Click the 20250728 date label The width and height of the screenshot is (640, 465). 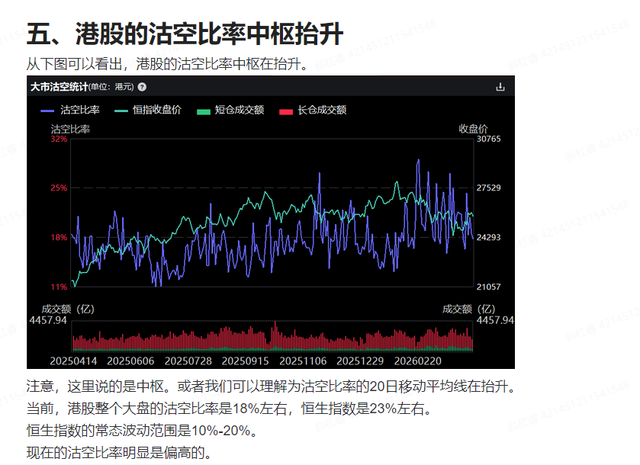click(188, 361)
